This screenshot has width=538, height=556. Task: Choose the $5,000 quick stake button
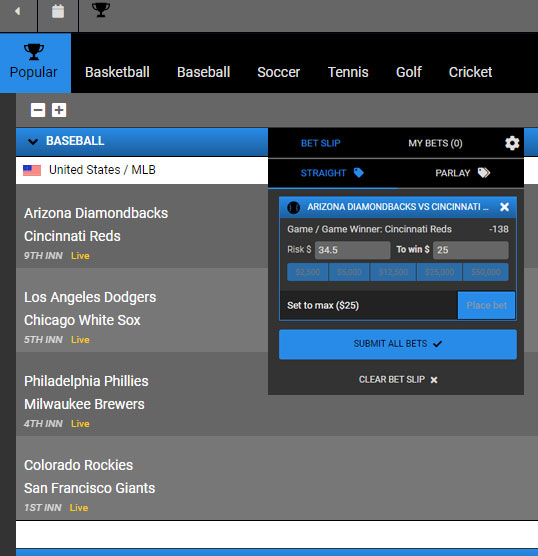(x=349, y=272)
